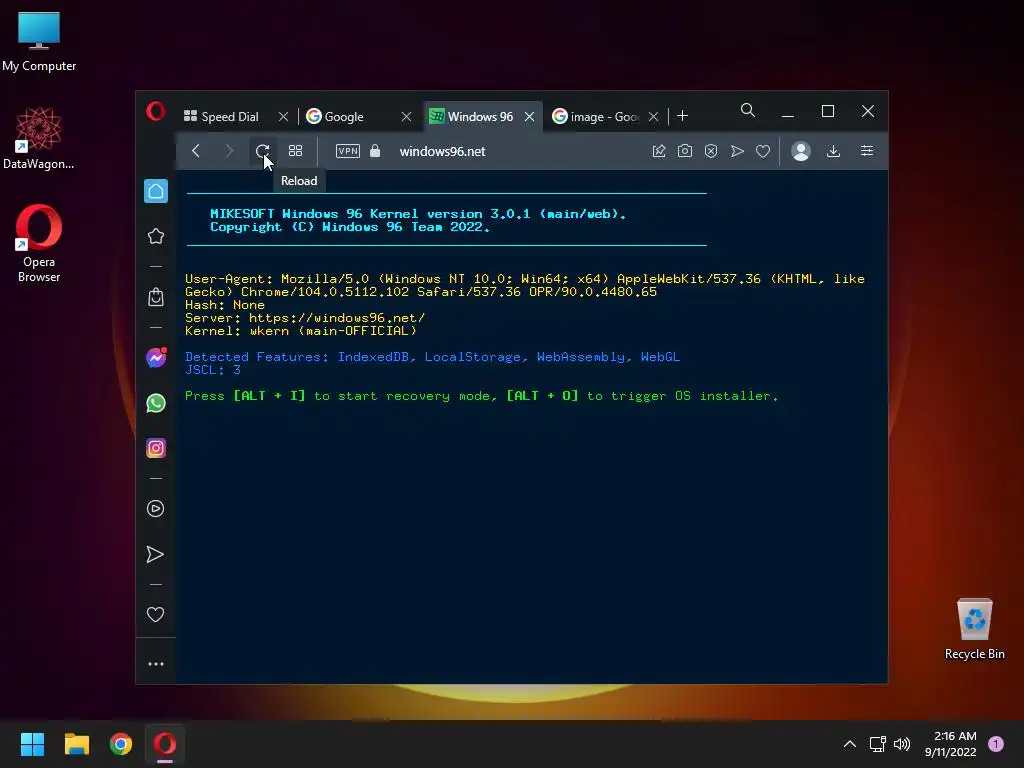Image resolution: width=1024 pixels, height=768 pixels.
Task: Open the sidebar Player icon
Action: (155, 509)
